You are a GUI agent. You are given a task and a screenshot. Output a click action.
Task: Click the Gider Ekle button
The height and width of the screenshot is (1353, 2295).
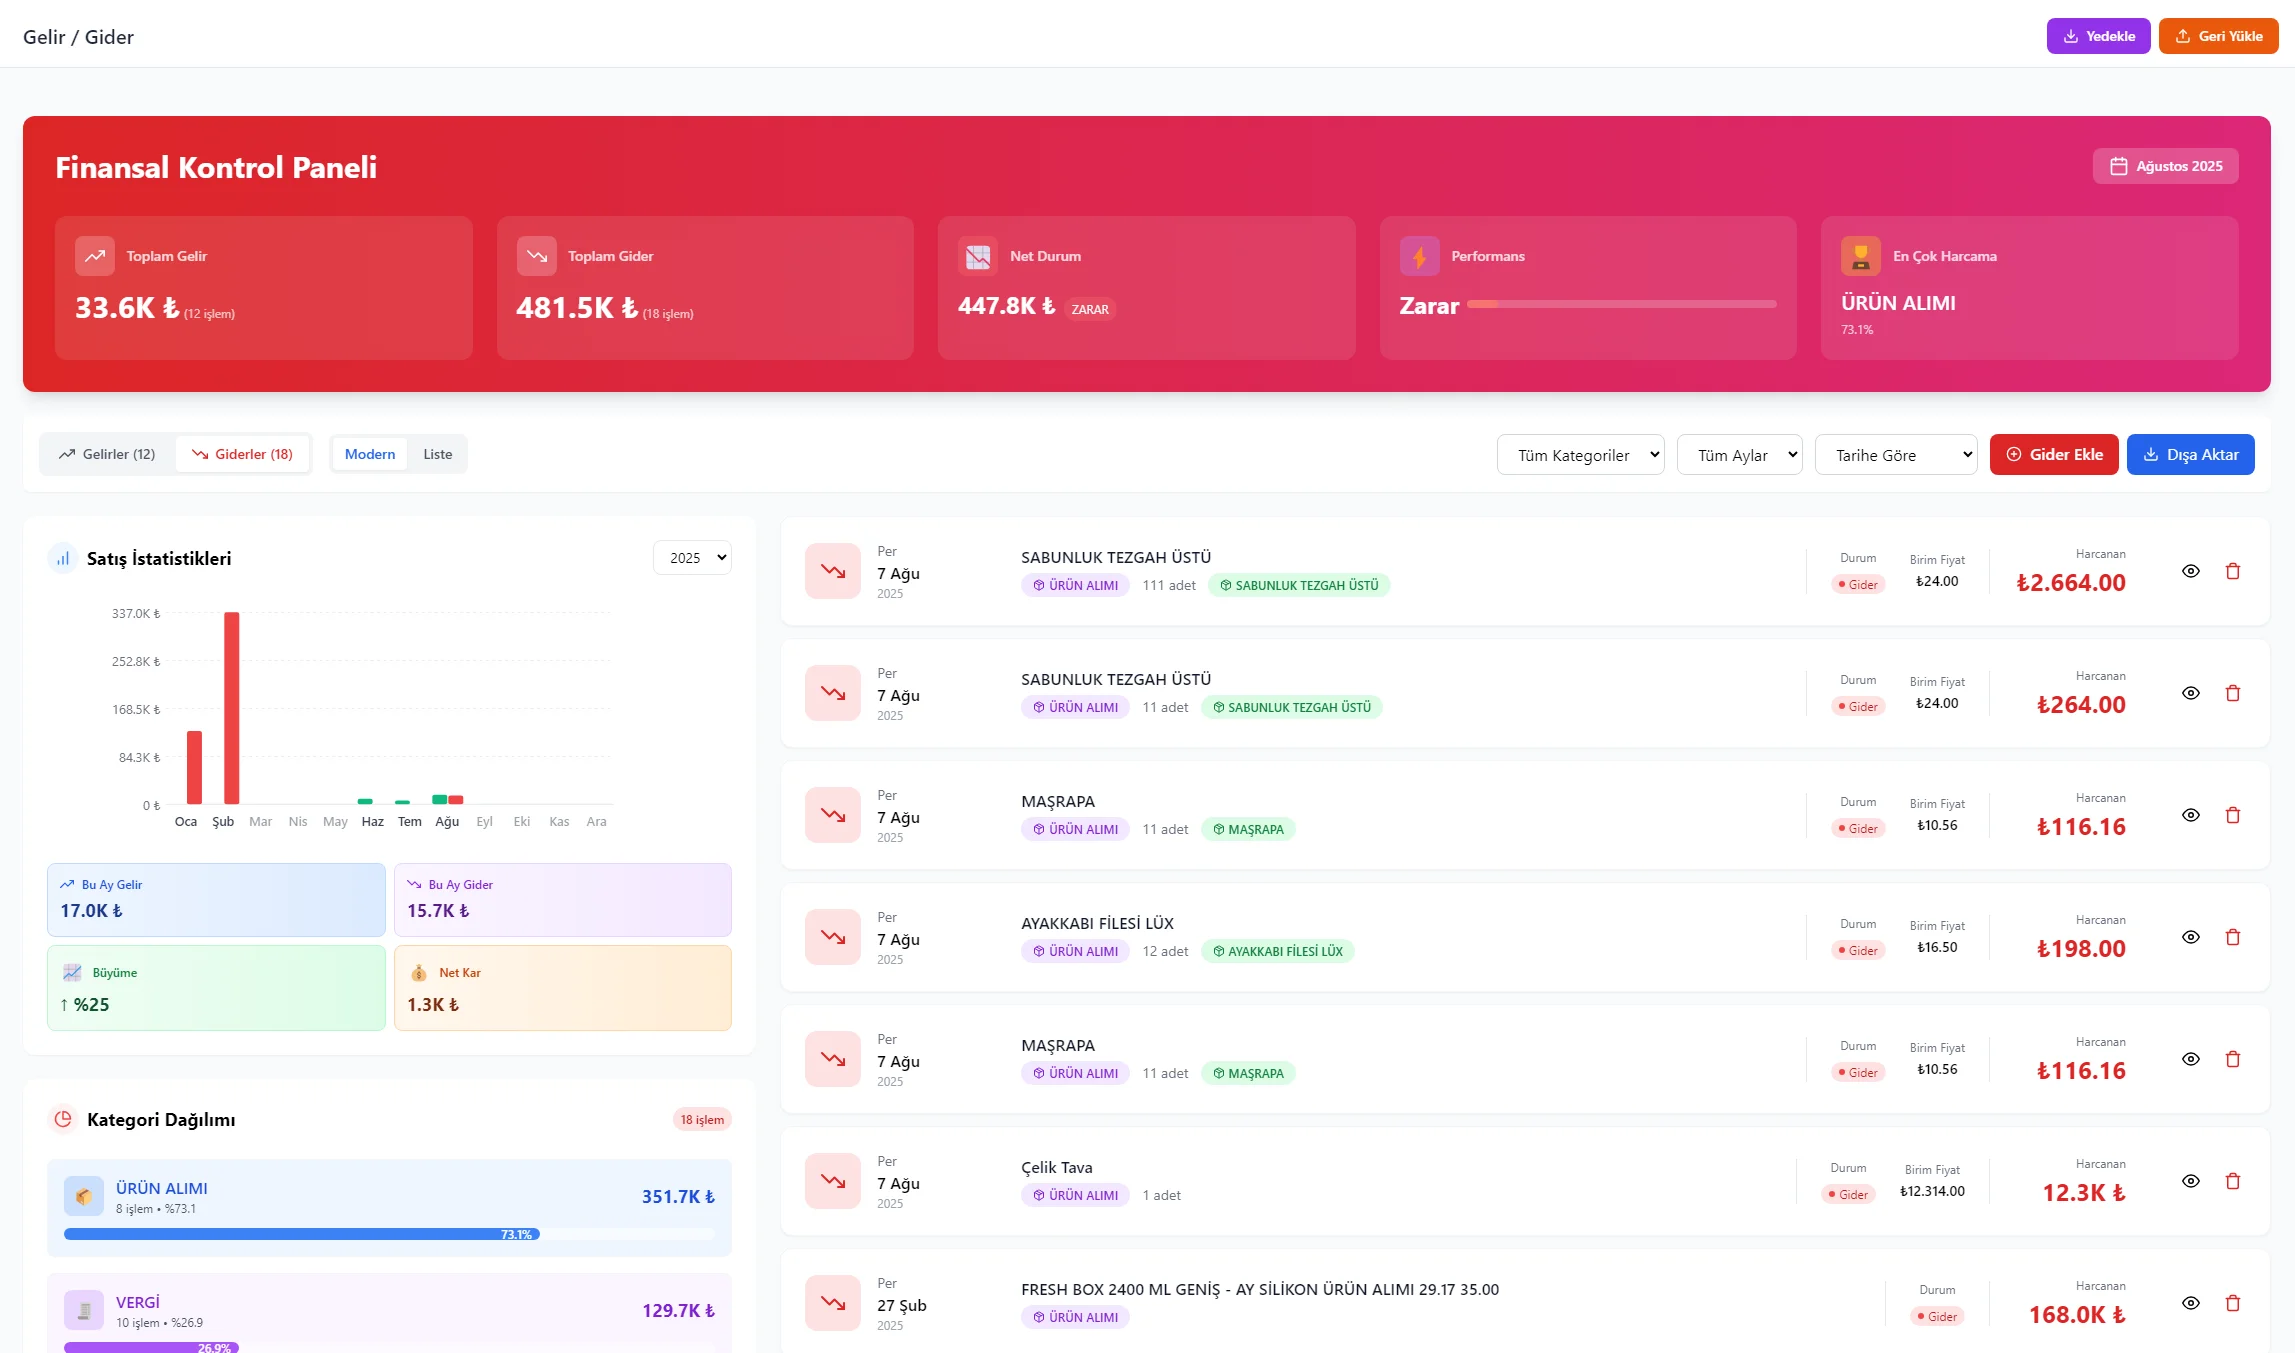pos(2054,454)
